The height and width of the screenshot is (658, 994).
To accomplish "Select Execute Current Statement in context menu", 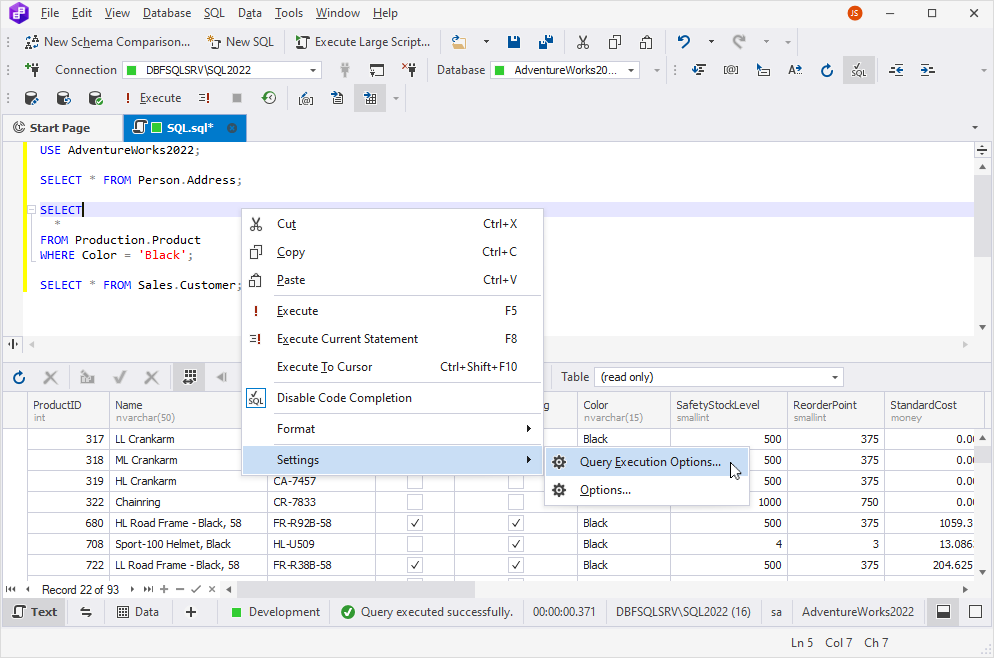I will click(392, 339).
